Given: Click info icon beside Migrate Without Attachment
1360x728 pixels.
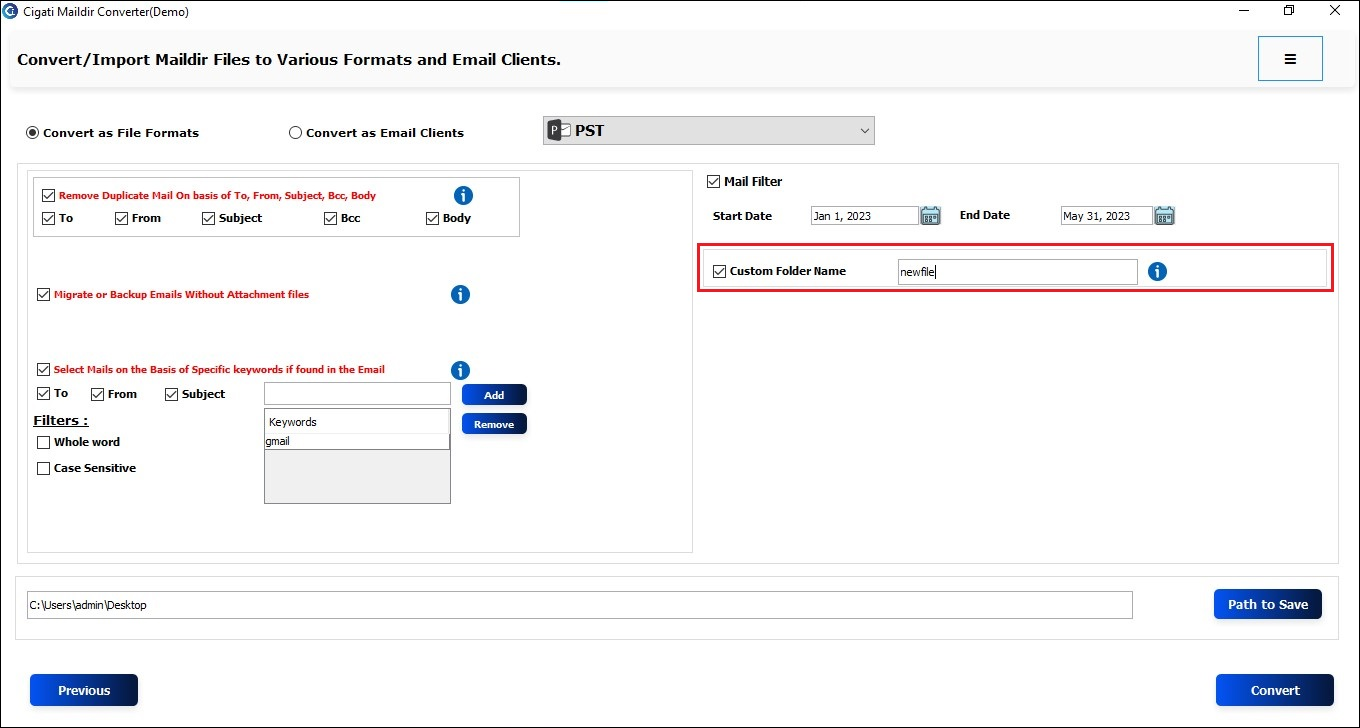Looking at the screenshot, I should point(460,294).
